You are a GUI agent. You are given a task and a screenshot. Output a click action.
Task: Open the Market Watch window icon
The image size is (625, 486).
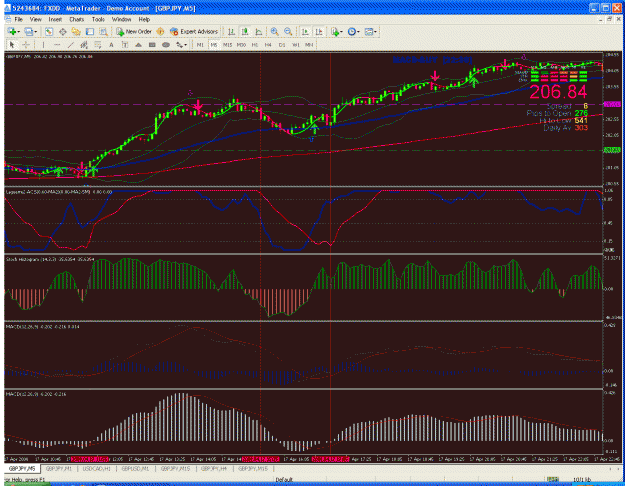point(49,31)
